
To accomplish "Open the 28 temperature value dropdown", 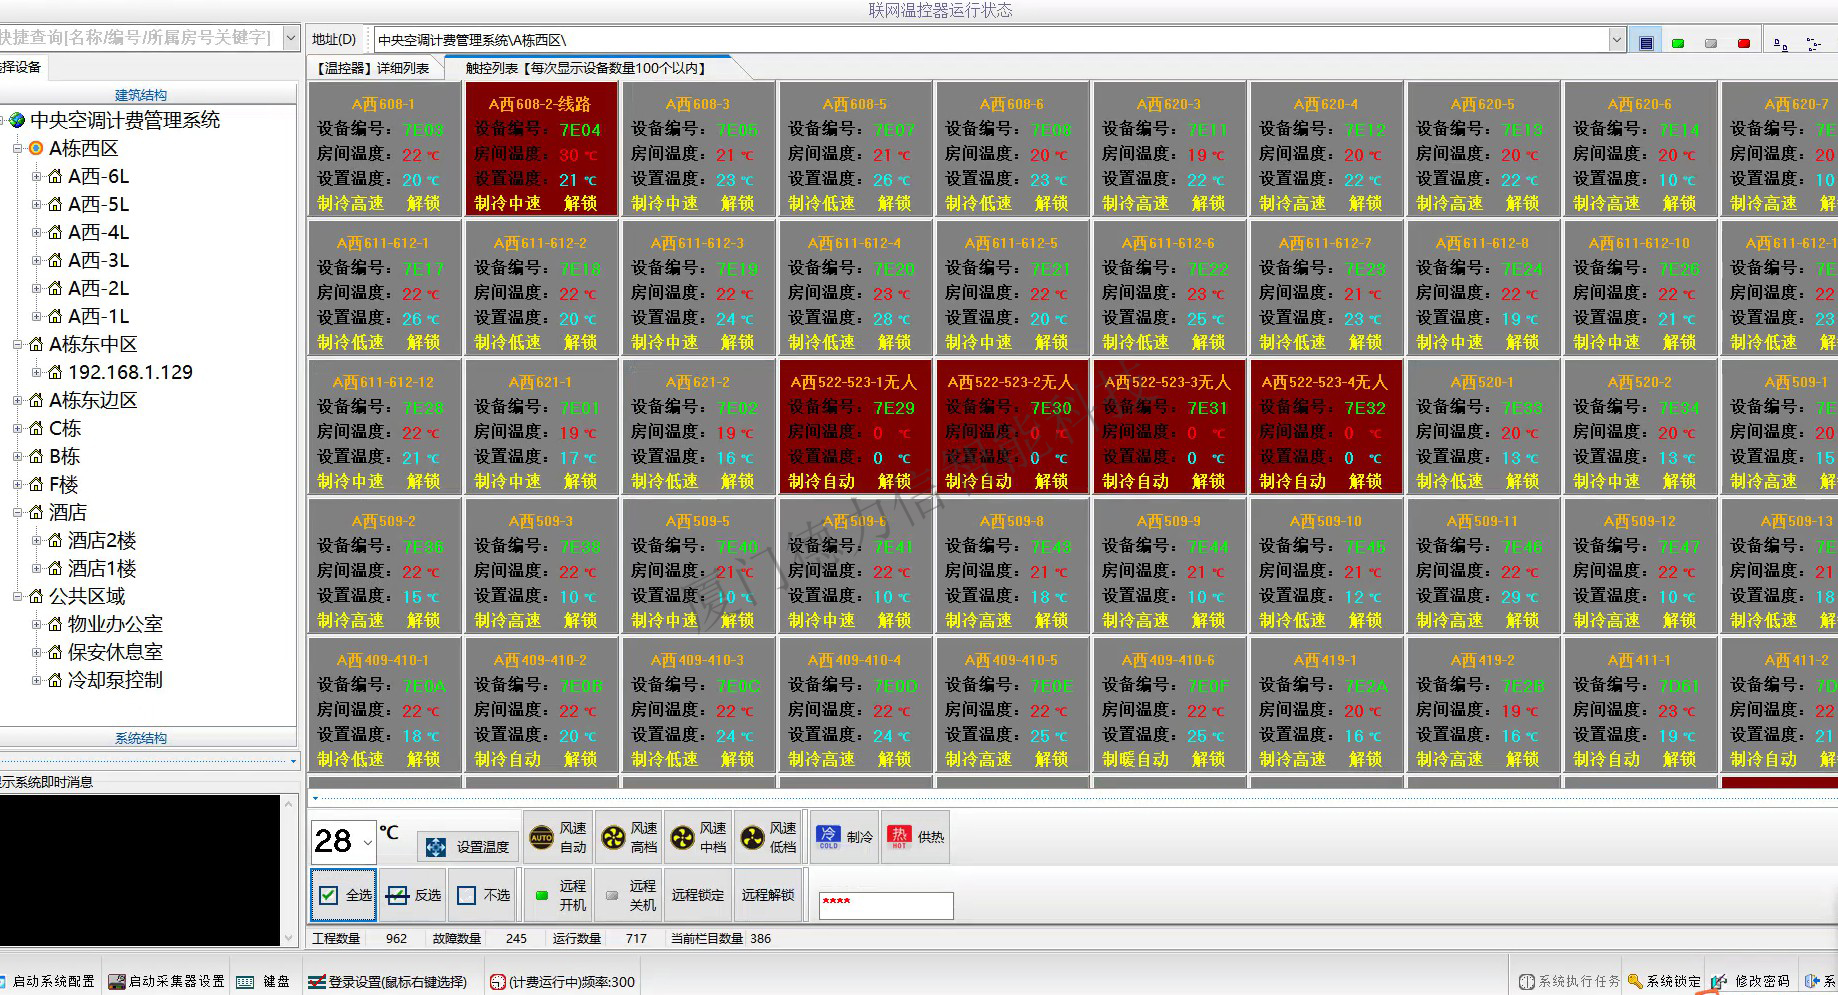I will [367, 843].
